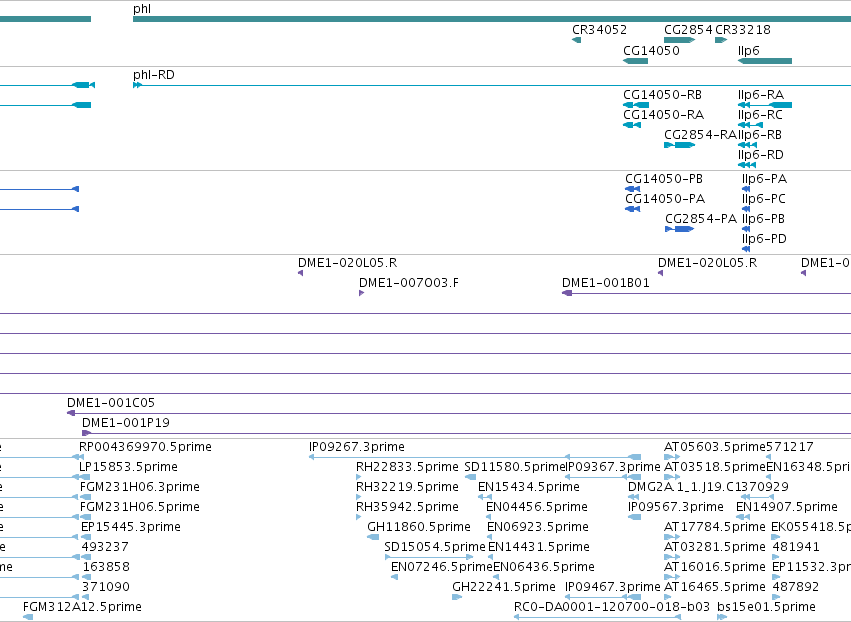Screen dimensions: 851x622
Task: Click the Ilp6-RA transcript label
Action: click(x=761, y=95)
